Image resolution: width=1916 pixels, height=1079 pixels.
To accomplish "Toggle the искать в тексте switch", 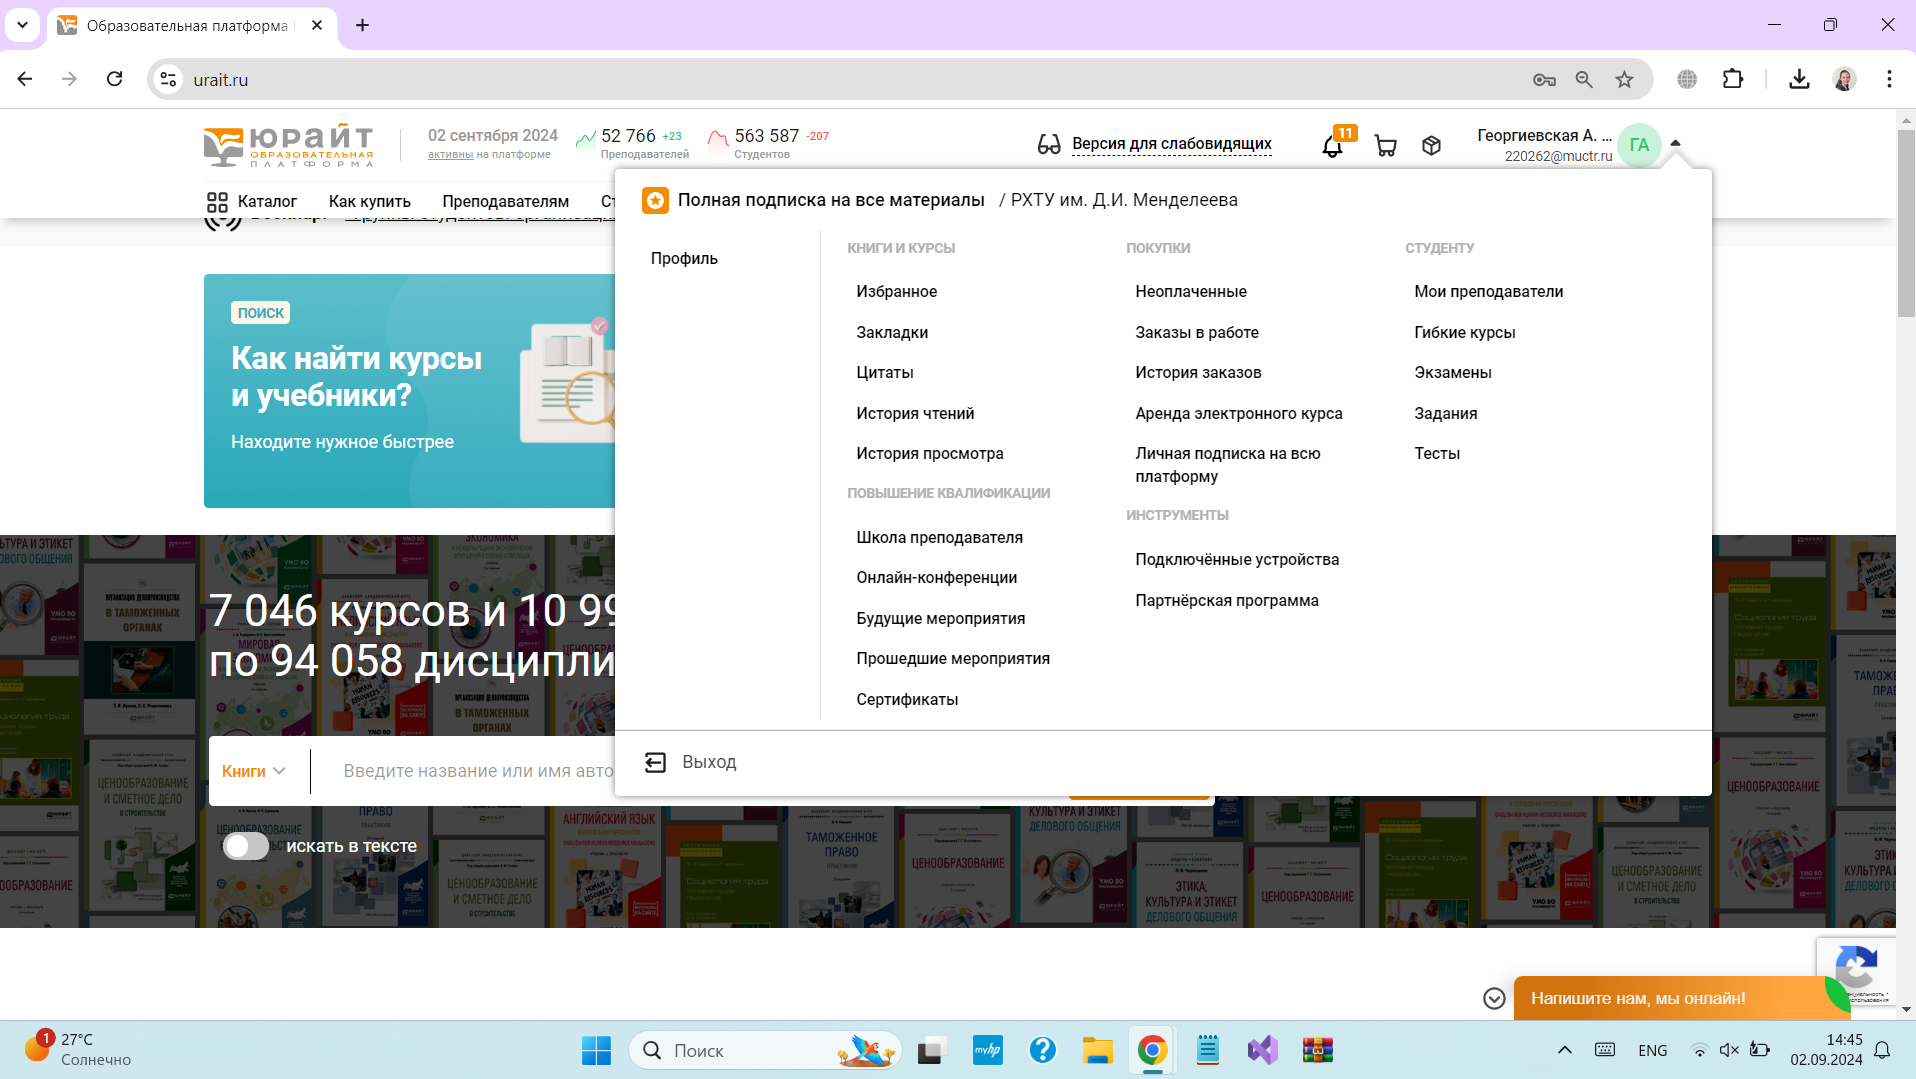I will coord(246,846).
